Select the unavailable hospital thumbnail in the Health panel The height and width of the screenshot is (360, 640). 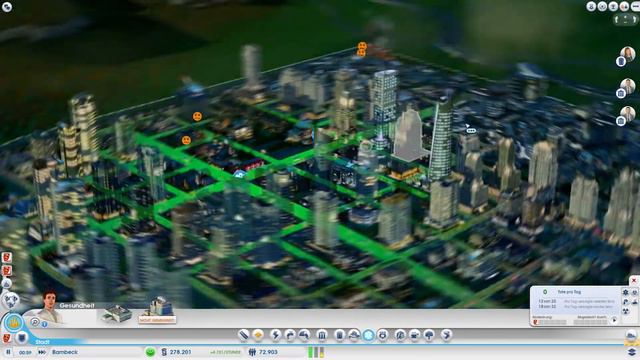pos(158,311)
